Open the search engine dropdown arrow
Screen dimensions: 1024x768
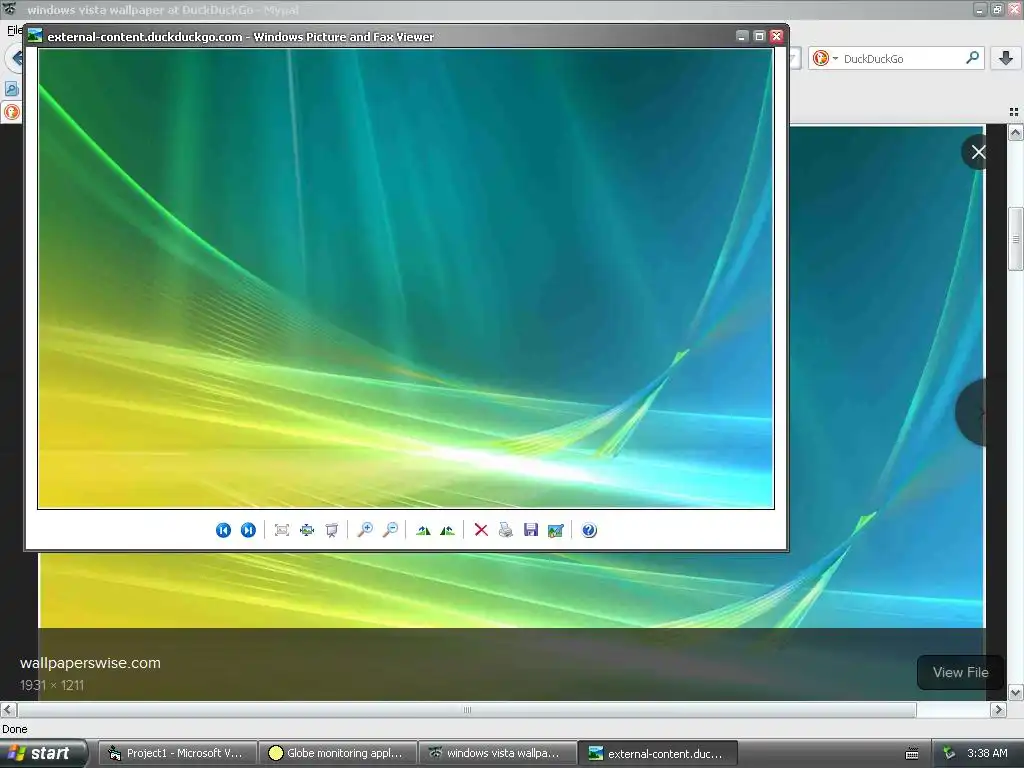tap(835, 59)
